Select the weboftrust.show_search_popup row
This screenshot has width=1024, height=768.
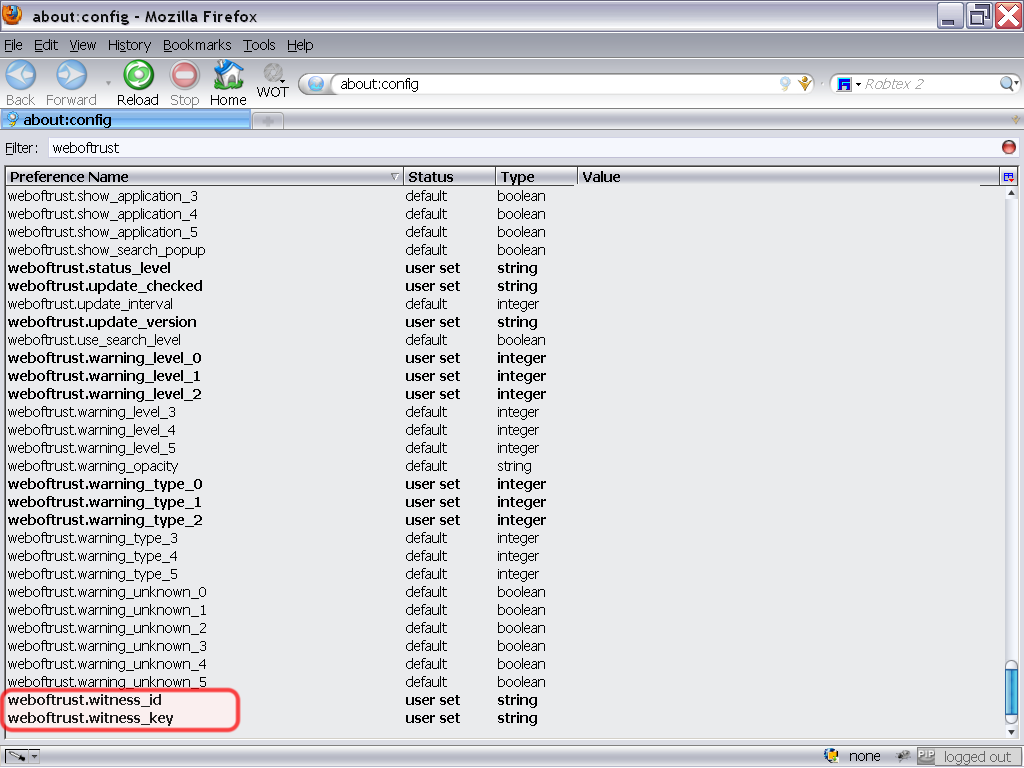coord(505,250)
